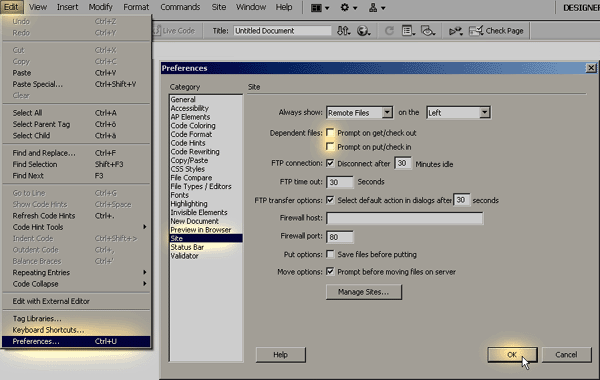Viewport: 600px width, 380px height.
Task: Choose Select All in Edit menu
Action: tap(77, 113)
